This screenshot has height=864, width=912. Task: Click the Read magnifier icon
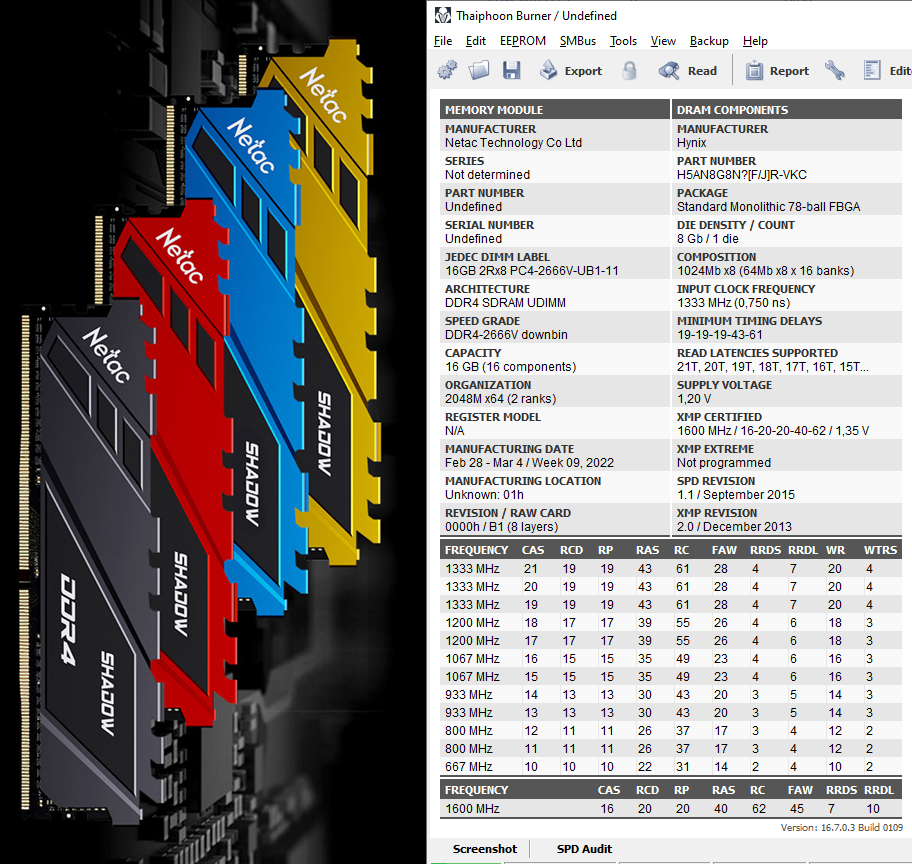669,70
